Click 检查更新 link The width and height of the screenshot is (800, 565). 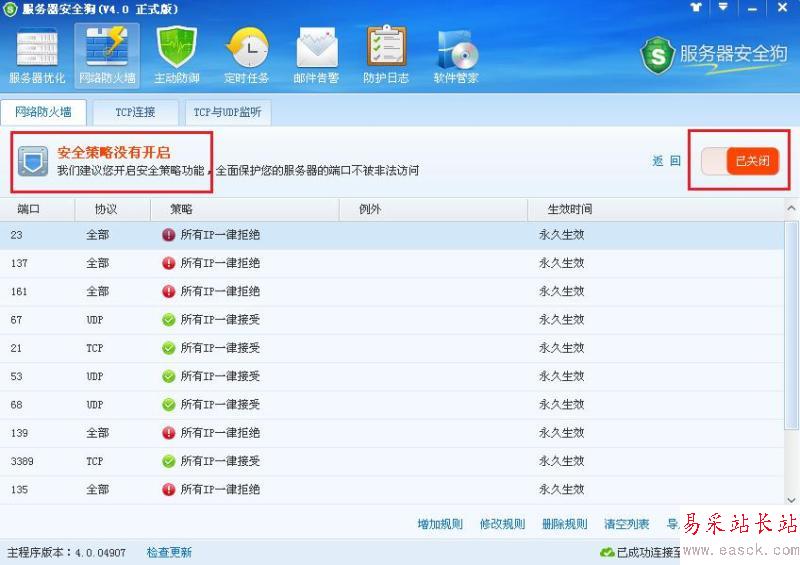click(x=169, y=552)
